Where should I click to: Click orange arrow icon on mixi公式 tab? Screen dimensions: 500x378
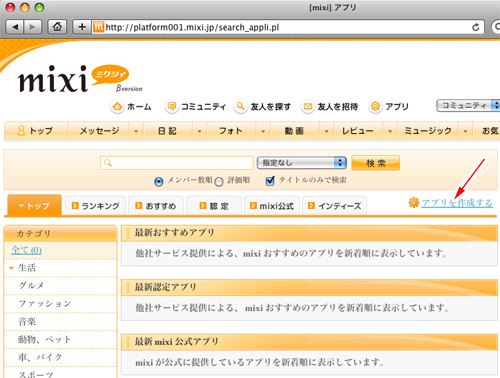point(253,206)
